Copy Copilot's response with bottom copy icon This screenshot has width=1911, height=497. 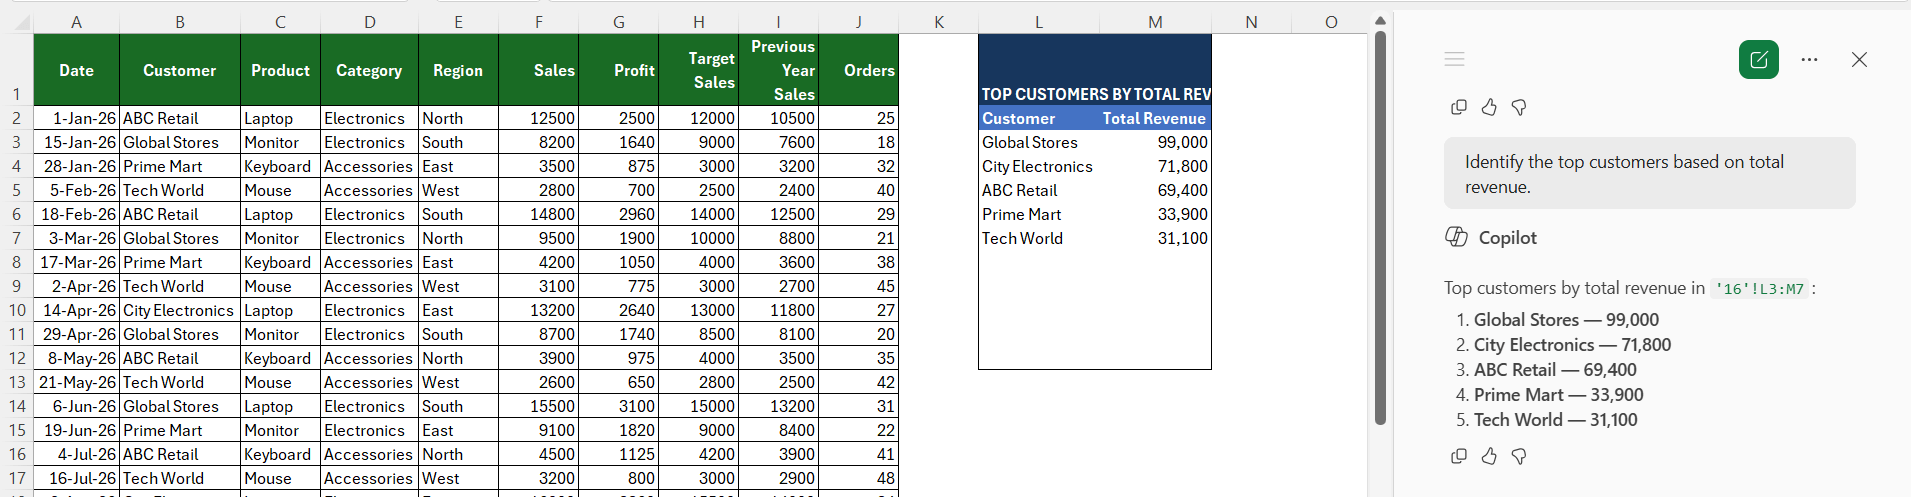pos(1459,456)
